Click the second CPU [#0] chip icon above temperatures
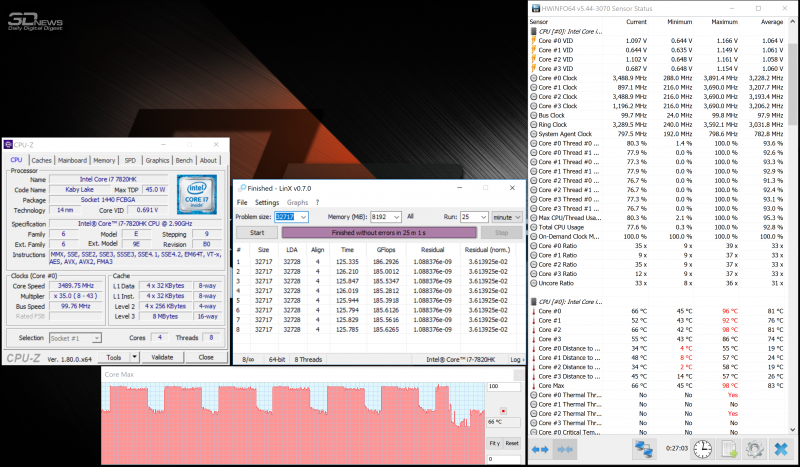The image size is (800, 467). point(534,302)
